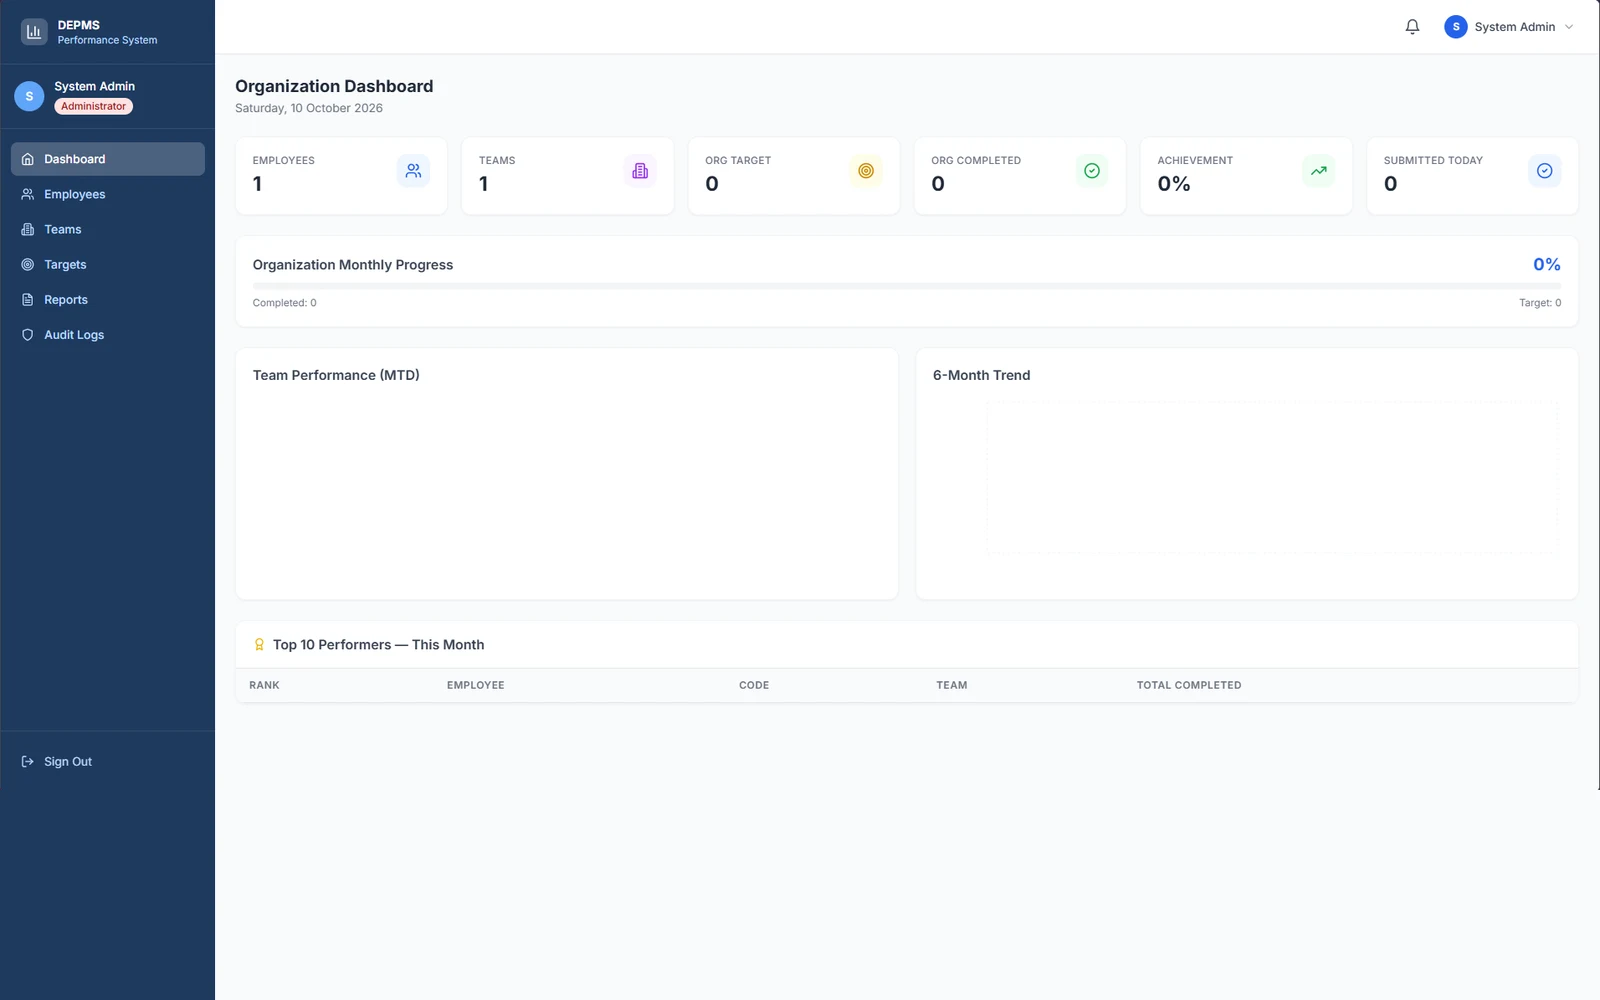Click the sidebar System Admin avatar

(29, 96)
